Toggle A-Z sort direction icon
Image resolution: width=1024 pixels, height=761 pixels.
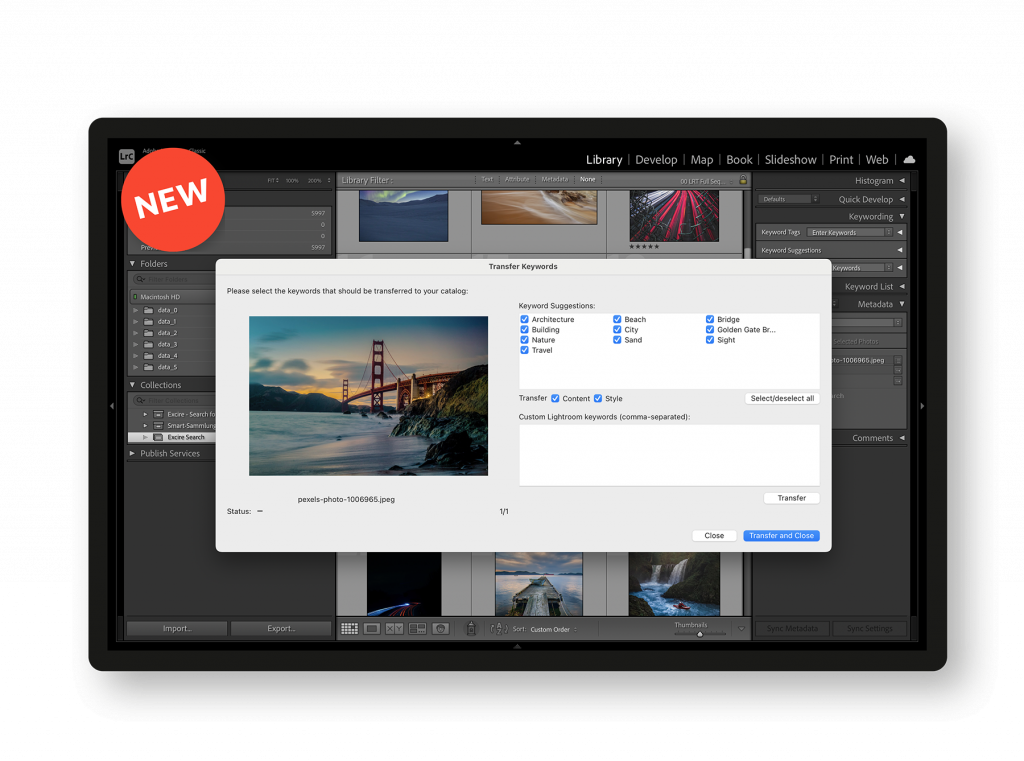[499, 629]
